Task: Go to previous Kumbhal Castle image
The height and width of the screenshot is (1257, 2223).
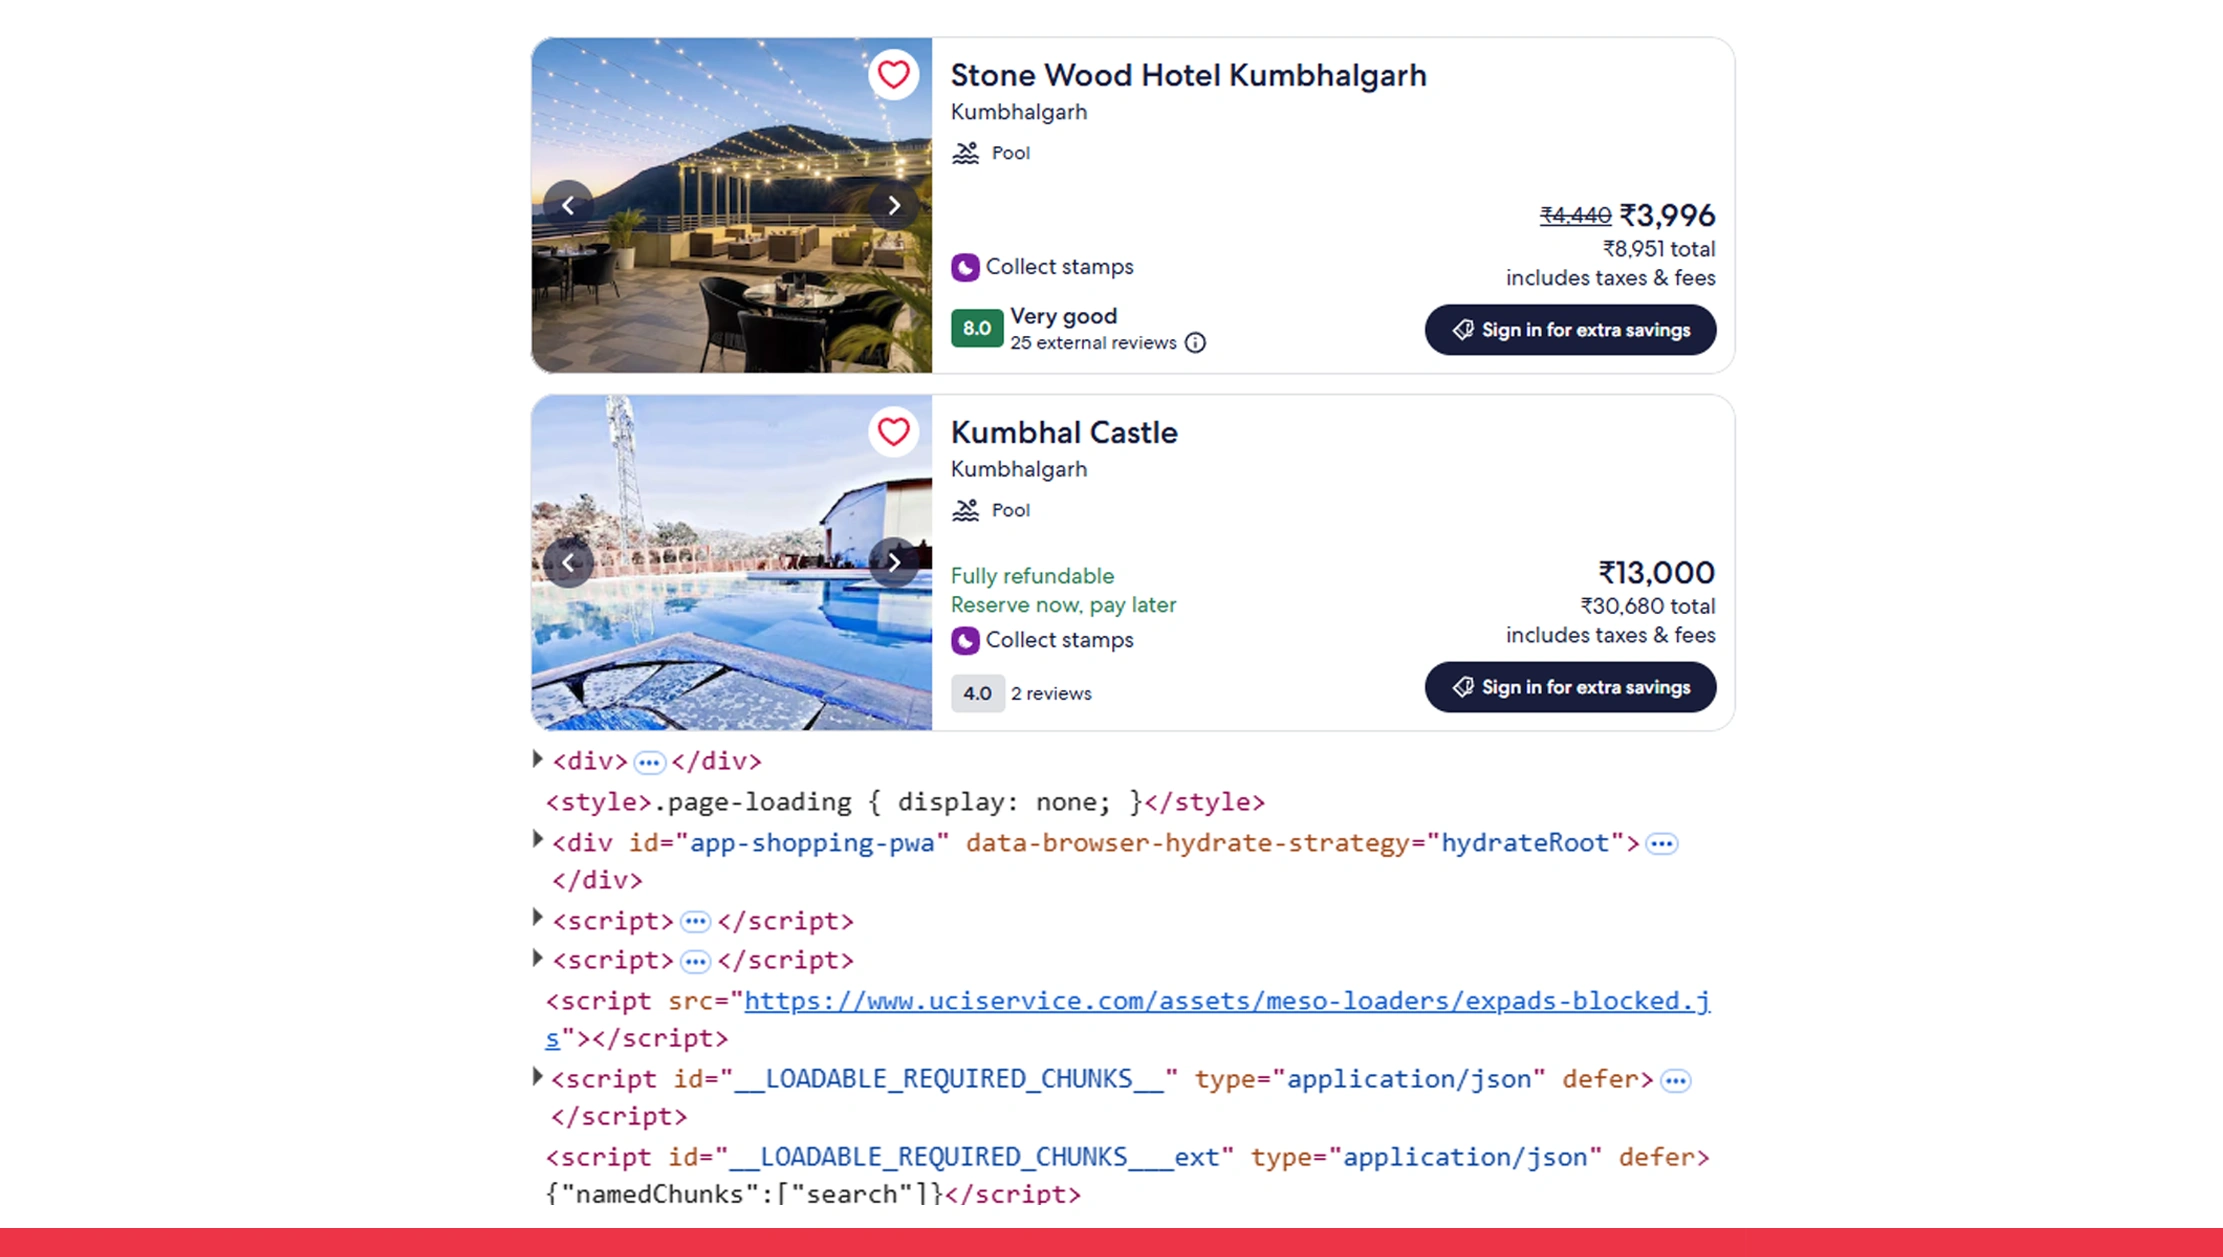Action: (x=568, y=563)
